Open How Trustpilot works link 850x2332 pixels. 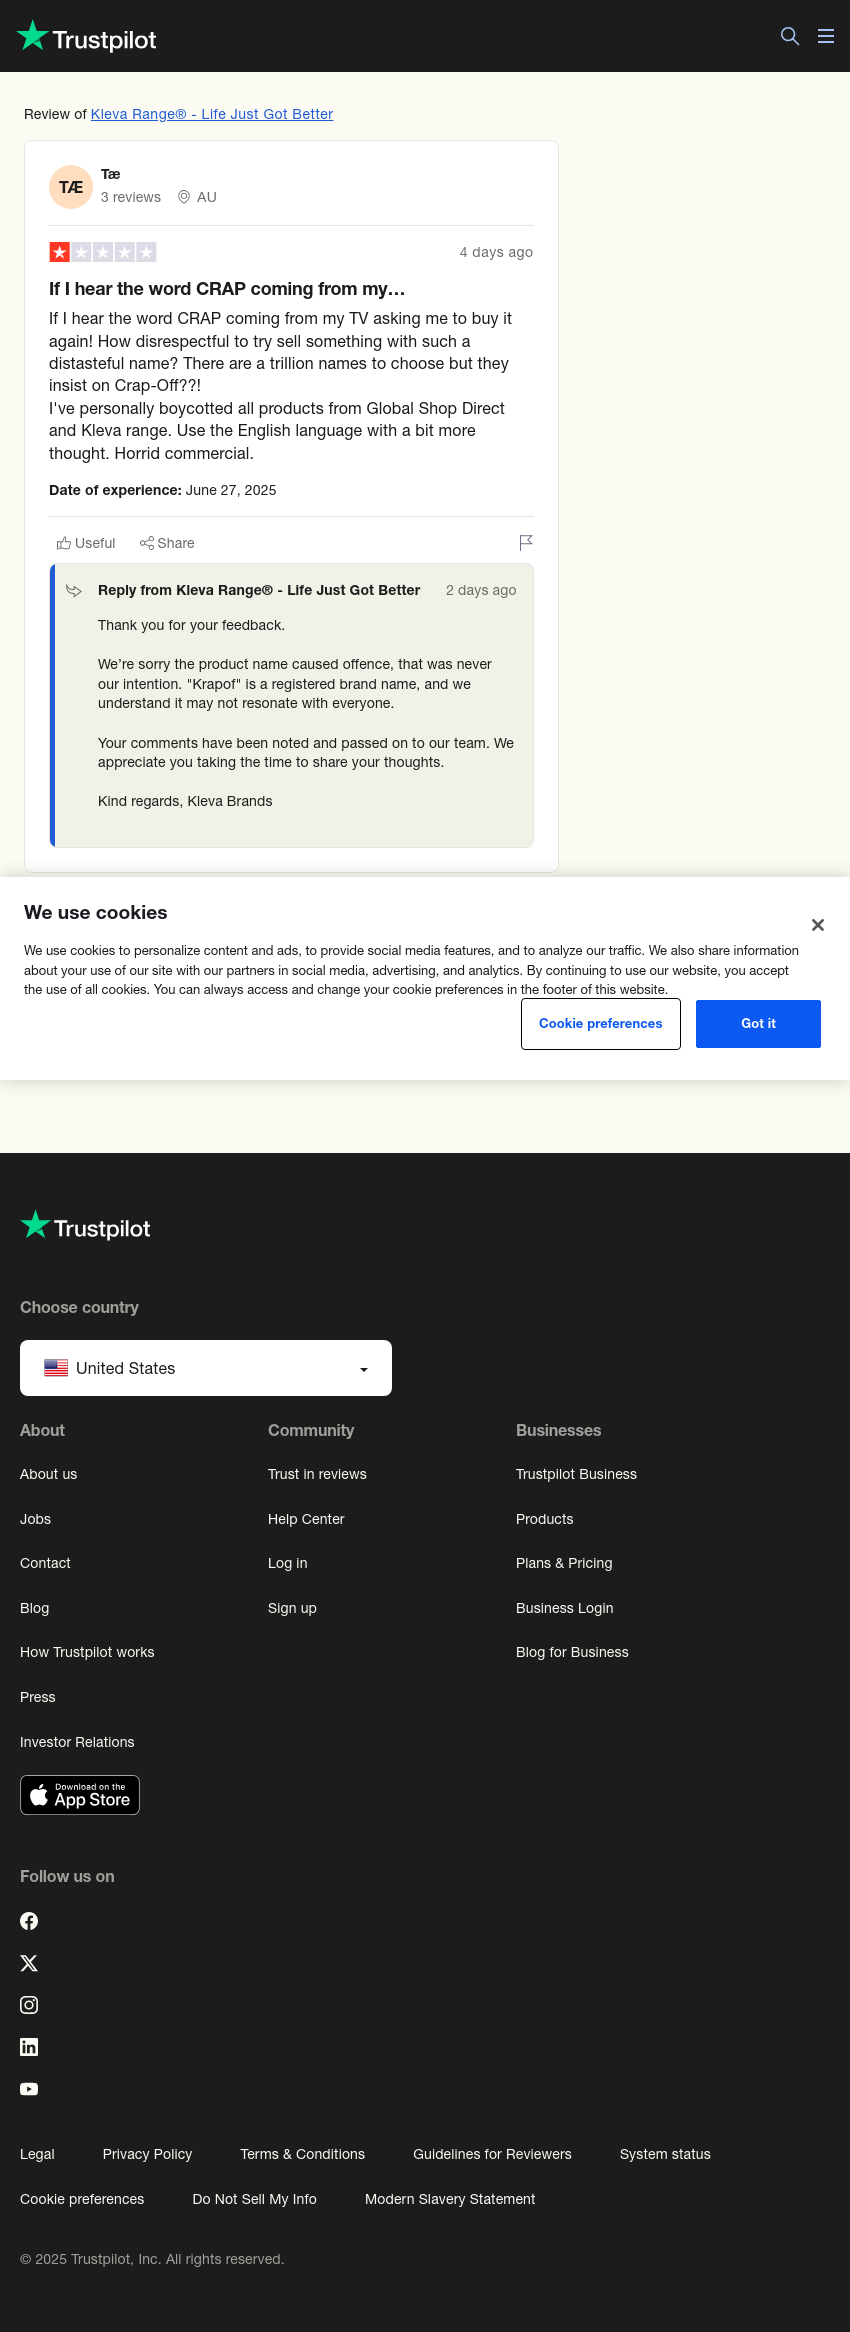(x=87, y=1652)
